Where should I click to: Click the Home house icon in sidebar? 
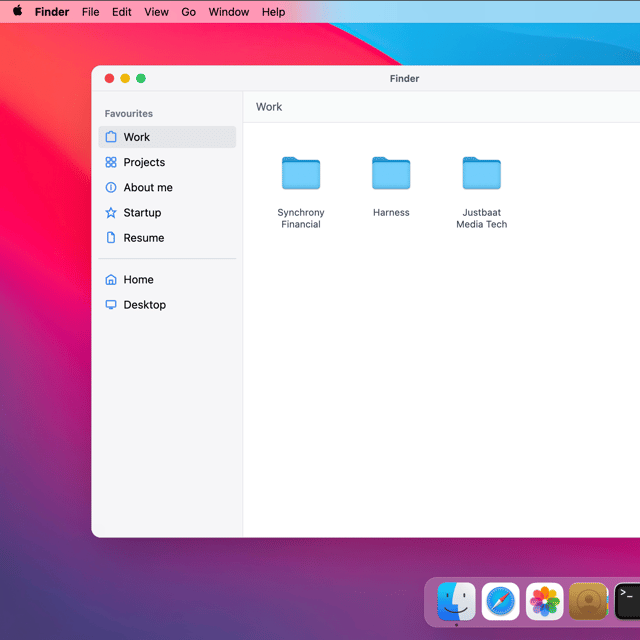pyautogui.click(x=111, y=280)
